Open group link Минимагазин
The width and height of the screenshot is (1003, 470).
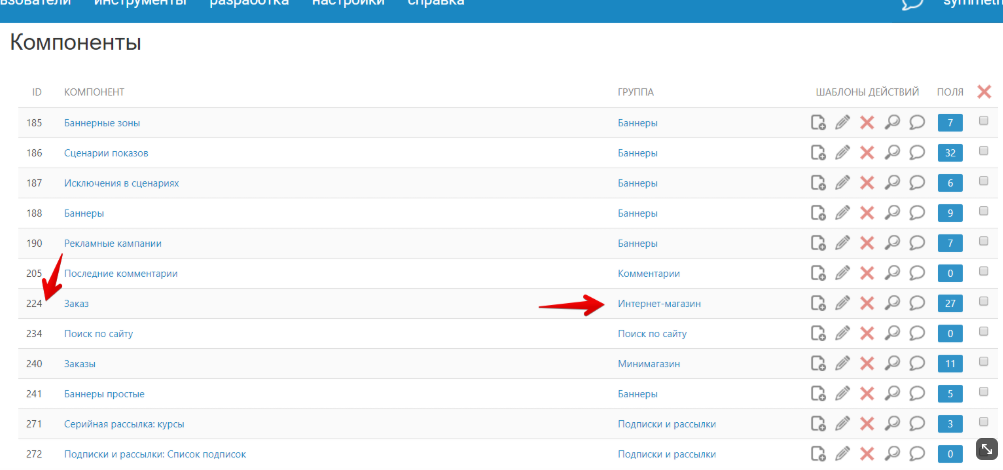(649, 364)
